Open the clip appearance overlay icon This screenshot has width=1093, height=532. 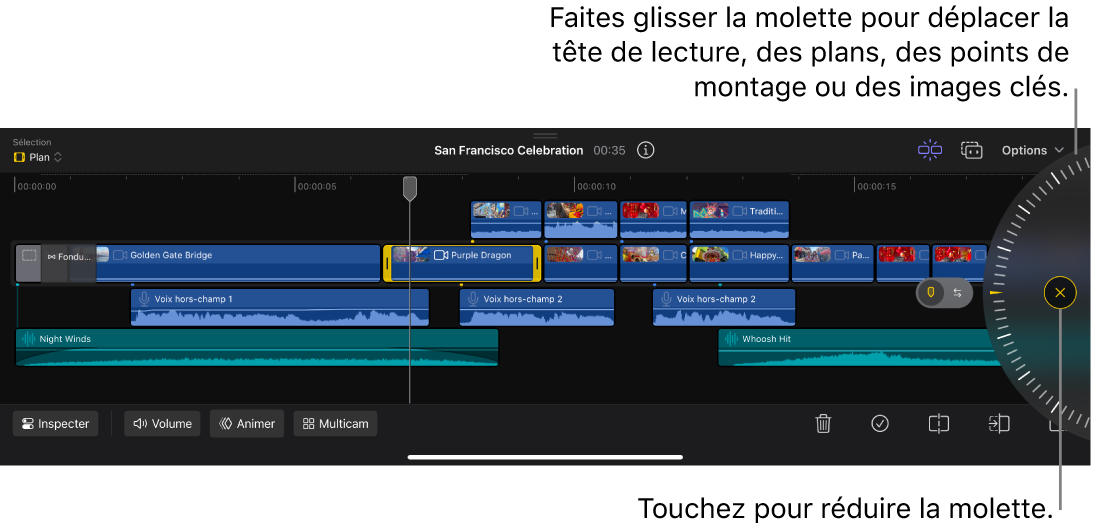[x=971, y=150]
